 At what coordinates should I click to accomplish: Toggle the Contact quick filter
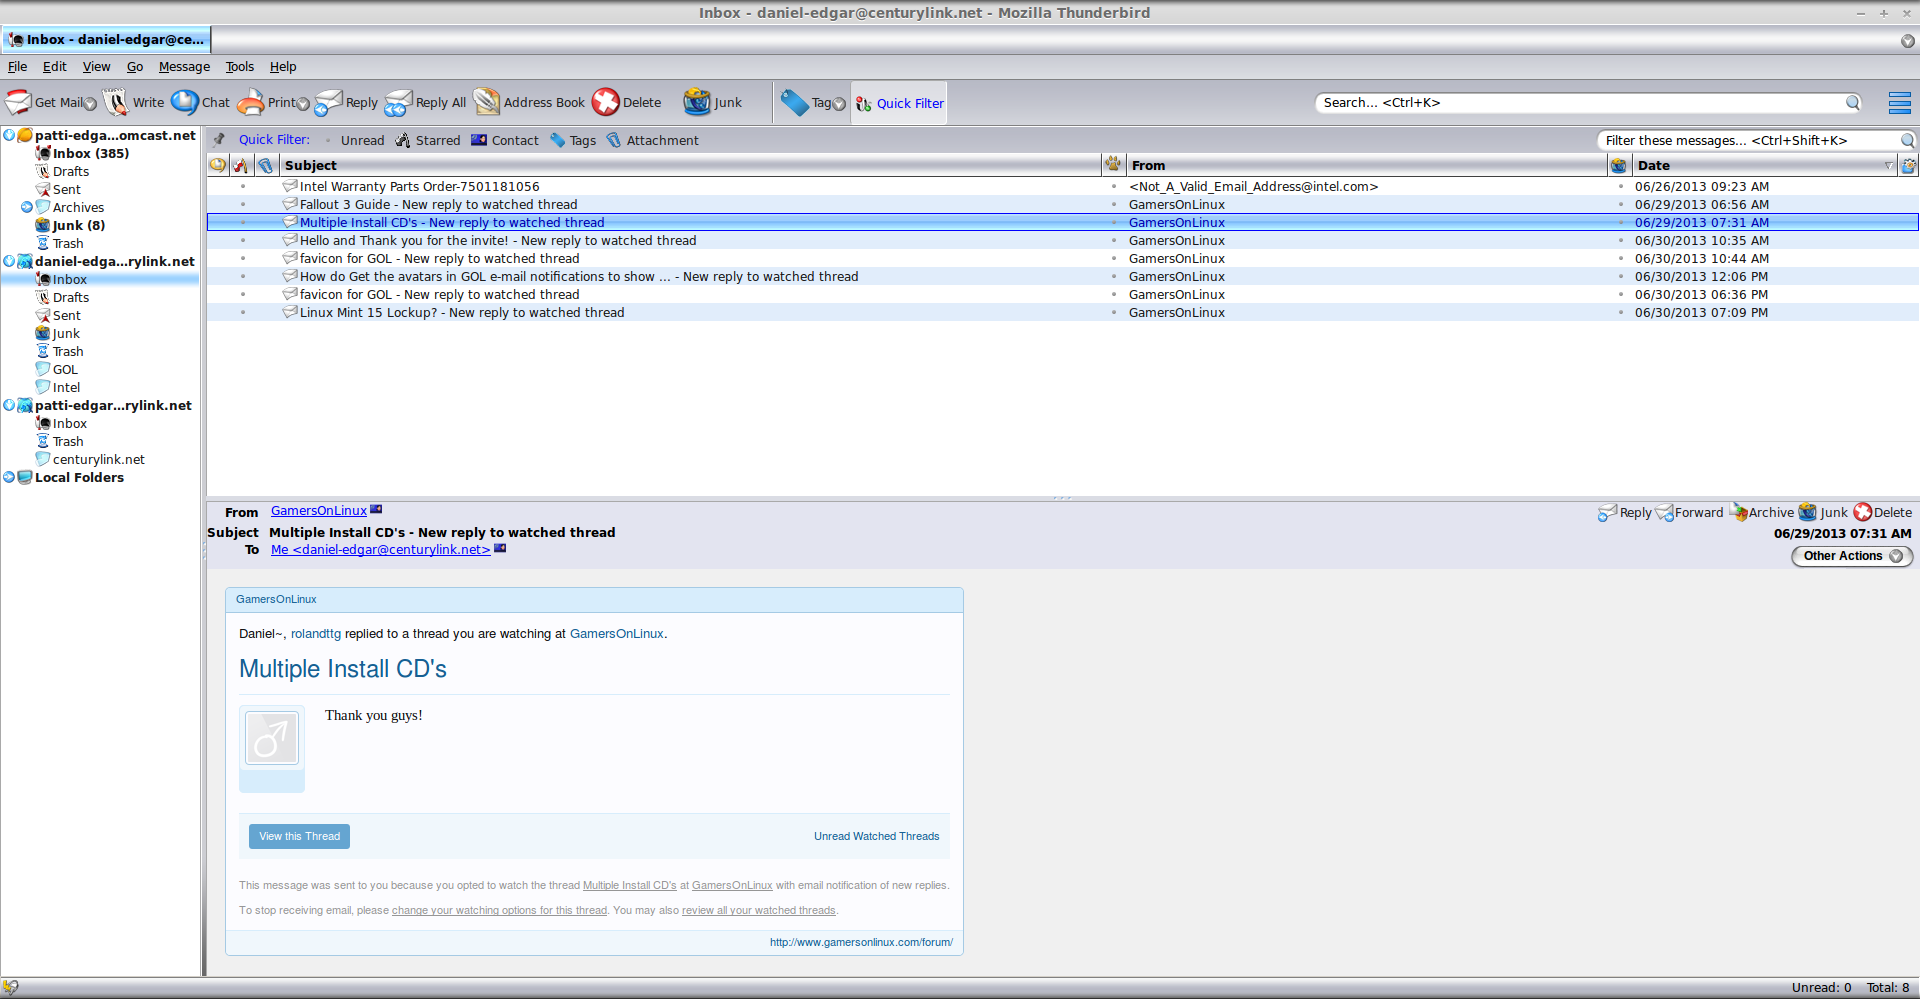pos(505,140)
